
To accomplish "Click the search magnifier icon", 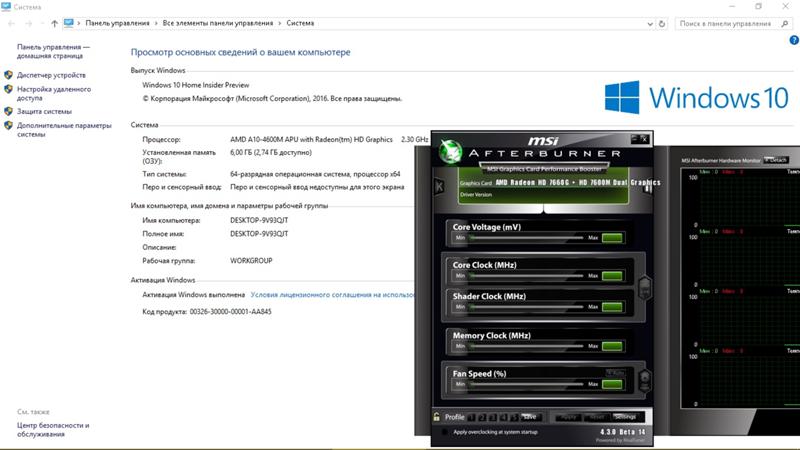I will (785, 23).
